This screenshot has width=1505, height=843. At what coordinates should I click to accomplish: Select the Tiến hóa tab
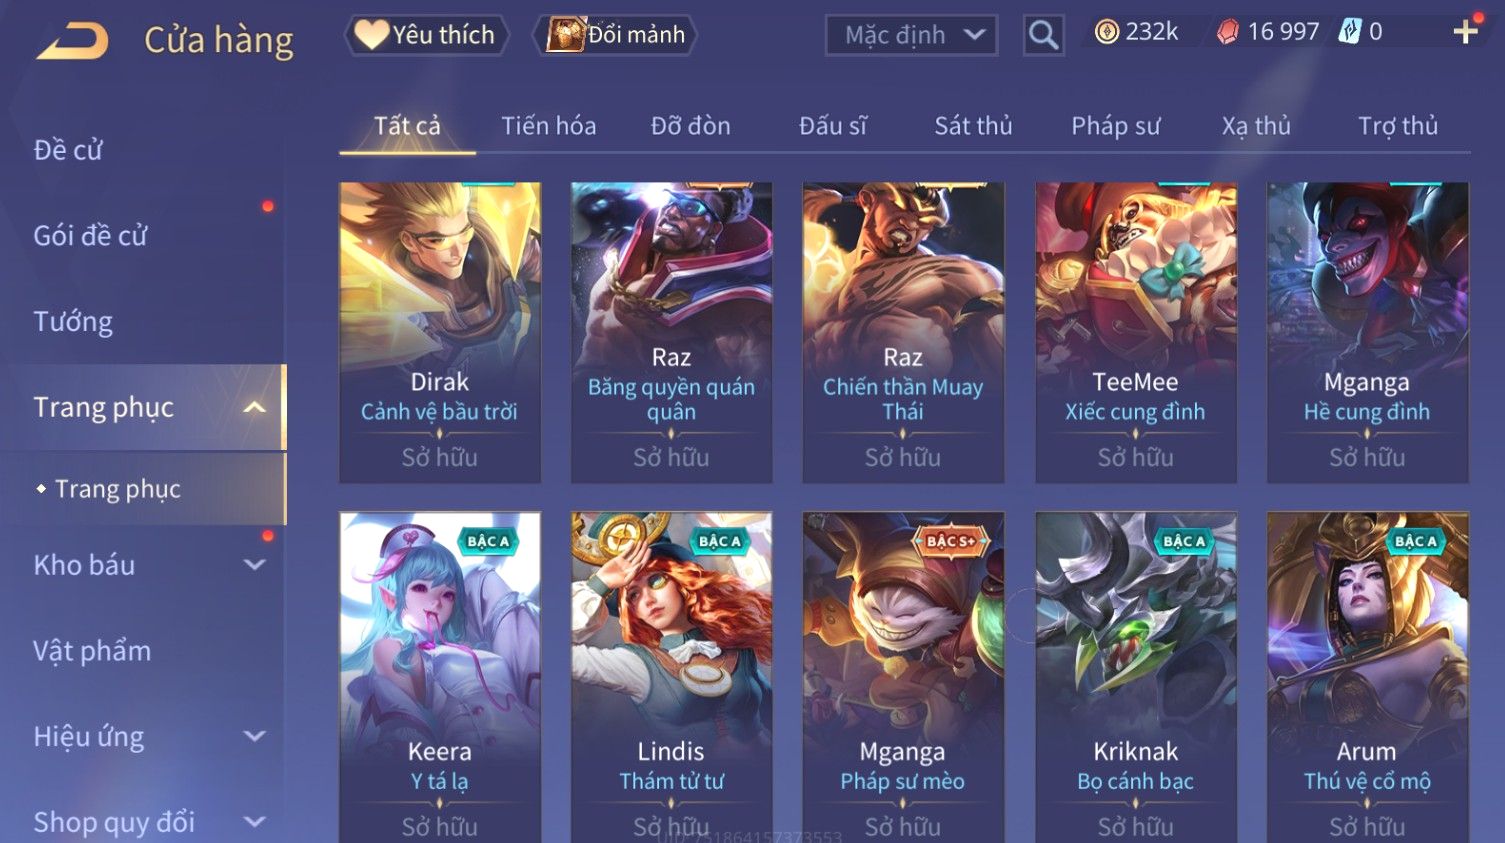549,126
